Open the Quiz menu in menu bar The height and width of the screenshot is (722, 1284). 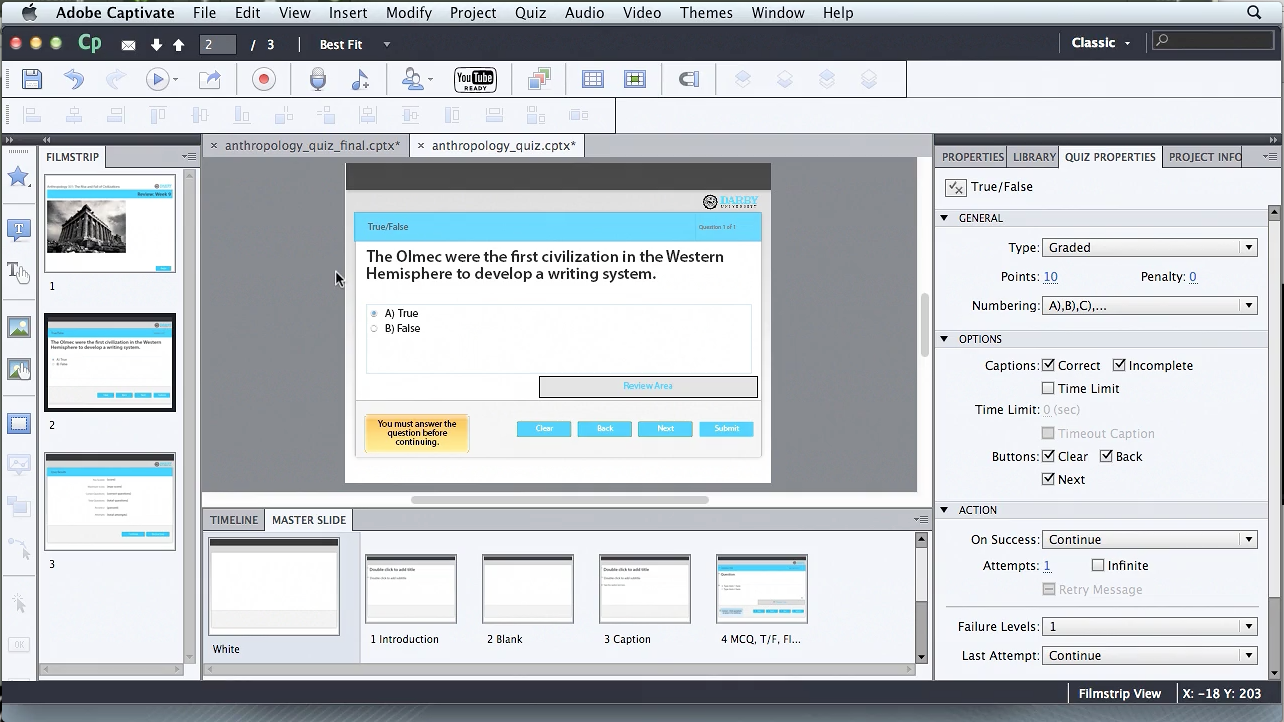coord(530,13)
